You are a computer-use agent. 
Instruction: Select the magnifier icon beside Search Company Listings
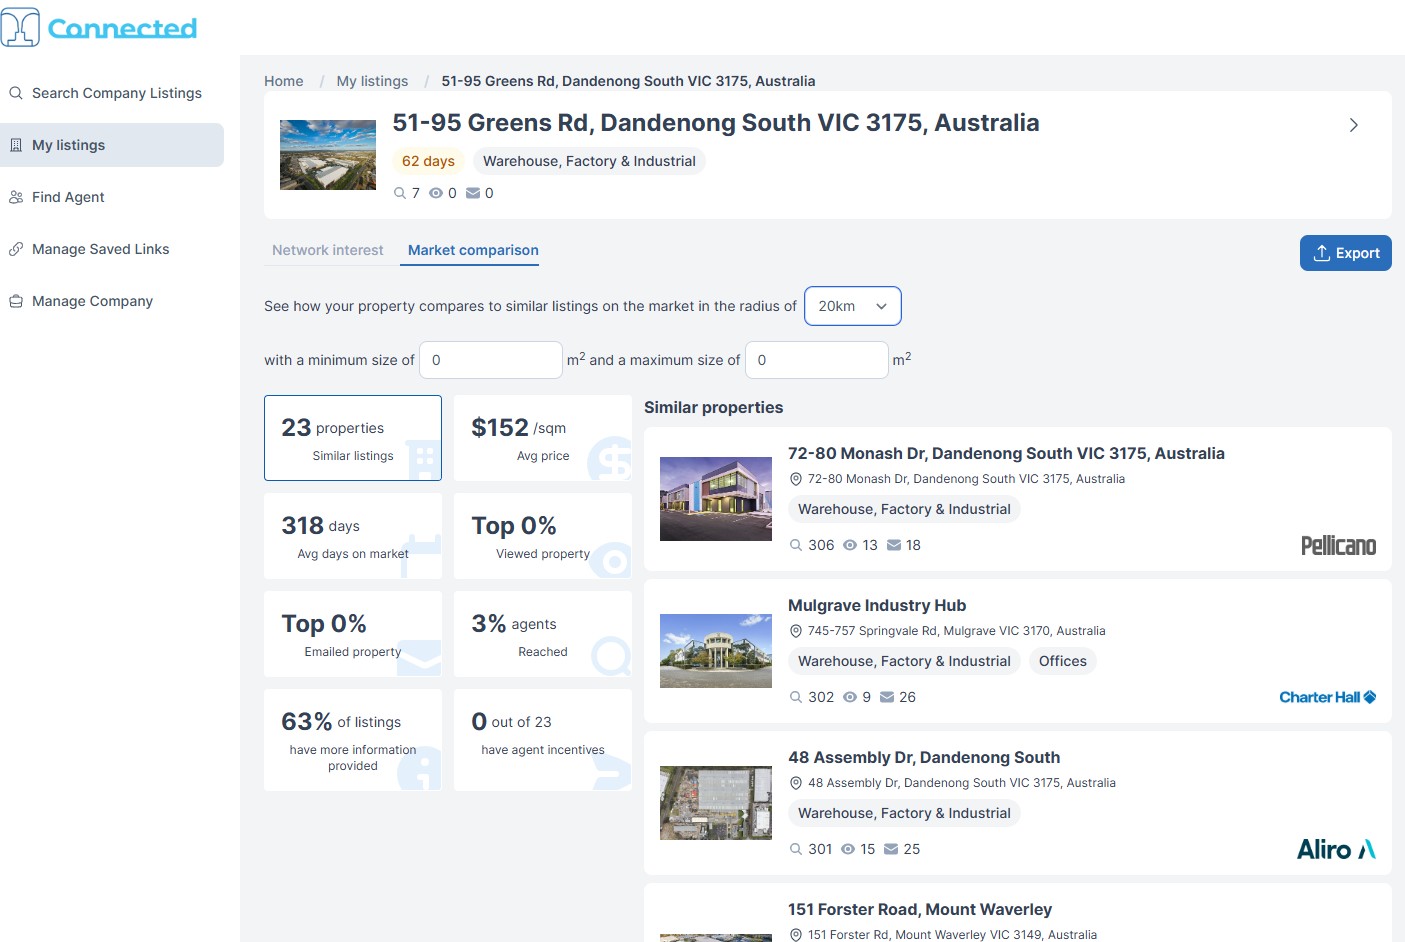[16, 92]
